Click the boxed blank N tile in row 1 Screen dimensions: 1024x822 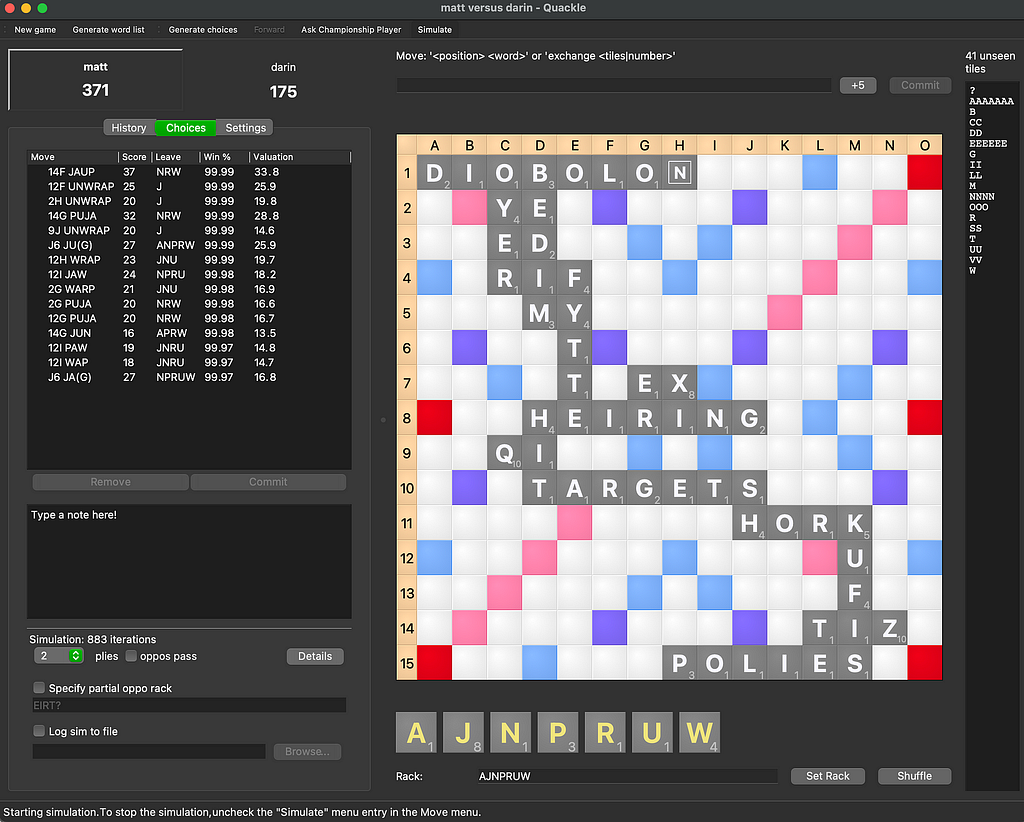point(679,172)
